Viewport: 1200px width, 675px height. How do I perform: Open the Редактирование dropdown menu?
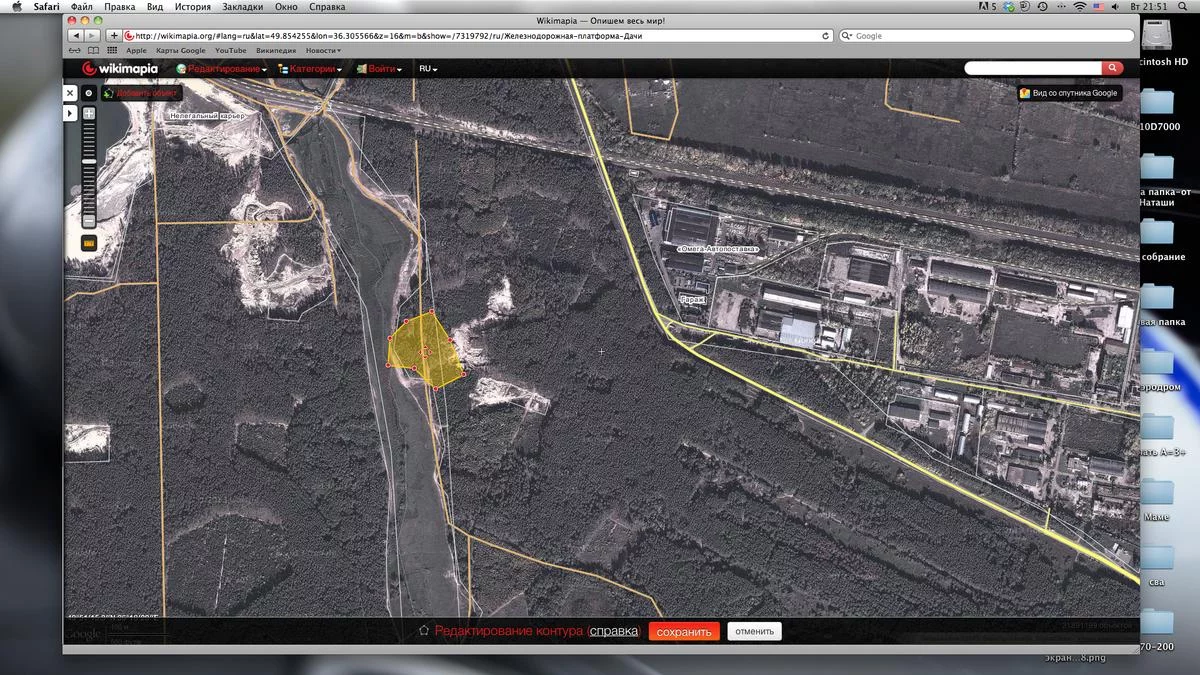tap(222, 69)
